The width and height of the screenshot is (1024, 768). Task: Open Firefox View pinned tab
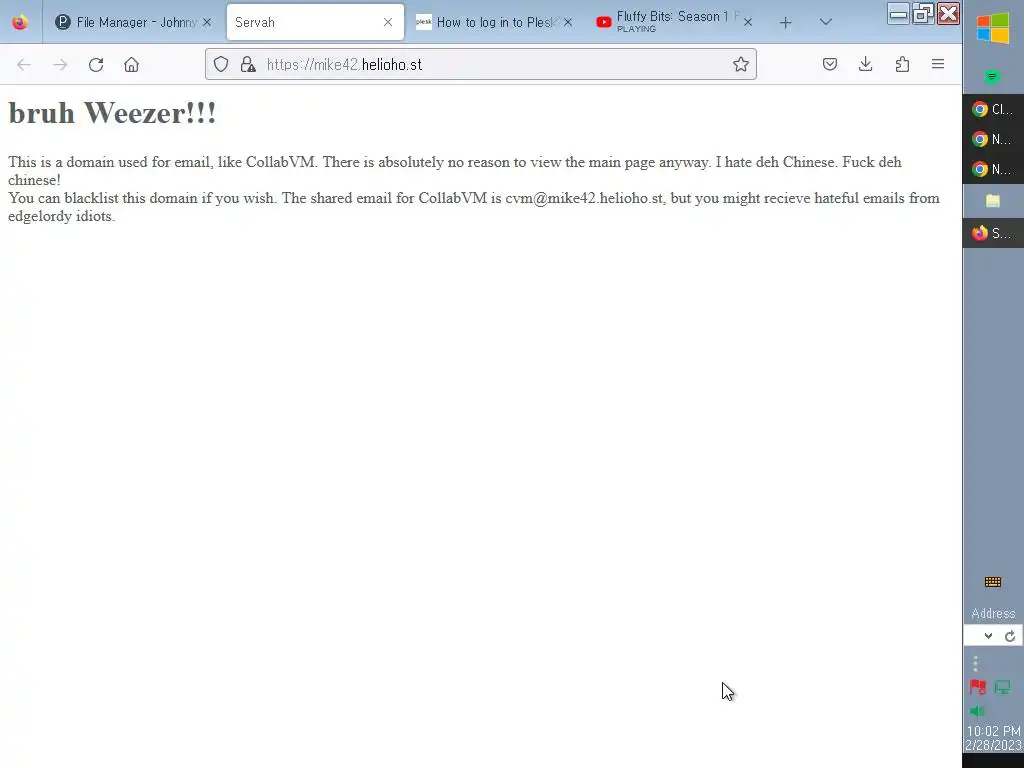pyautogui.click(x=20, y=22)
